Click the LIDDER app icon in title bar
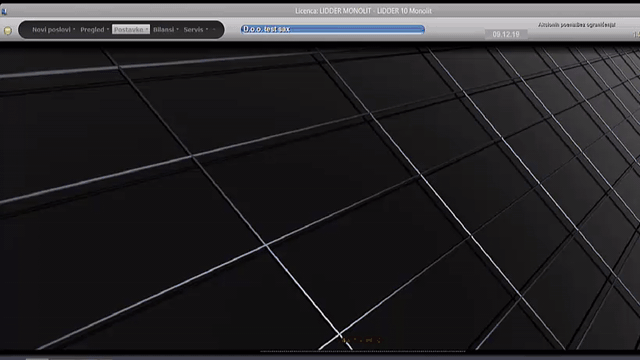 (x=4, y=11)
